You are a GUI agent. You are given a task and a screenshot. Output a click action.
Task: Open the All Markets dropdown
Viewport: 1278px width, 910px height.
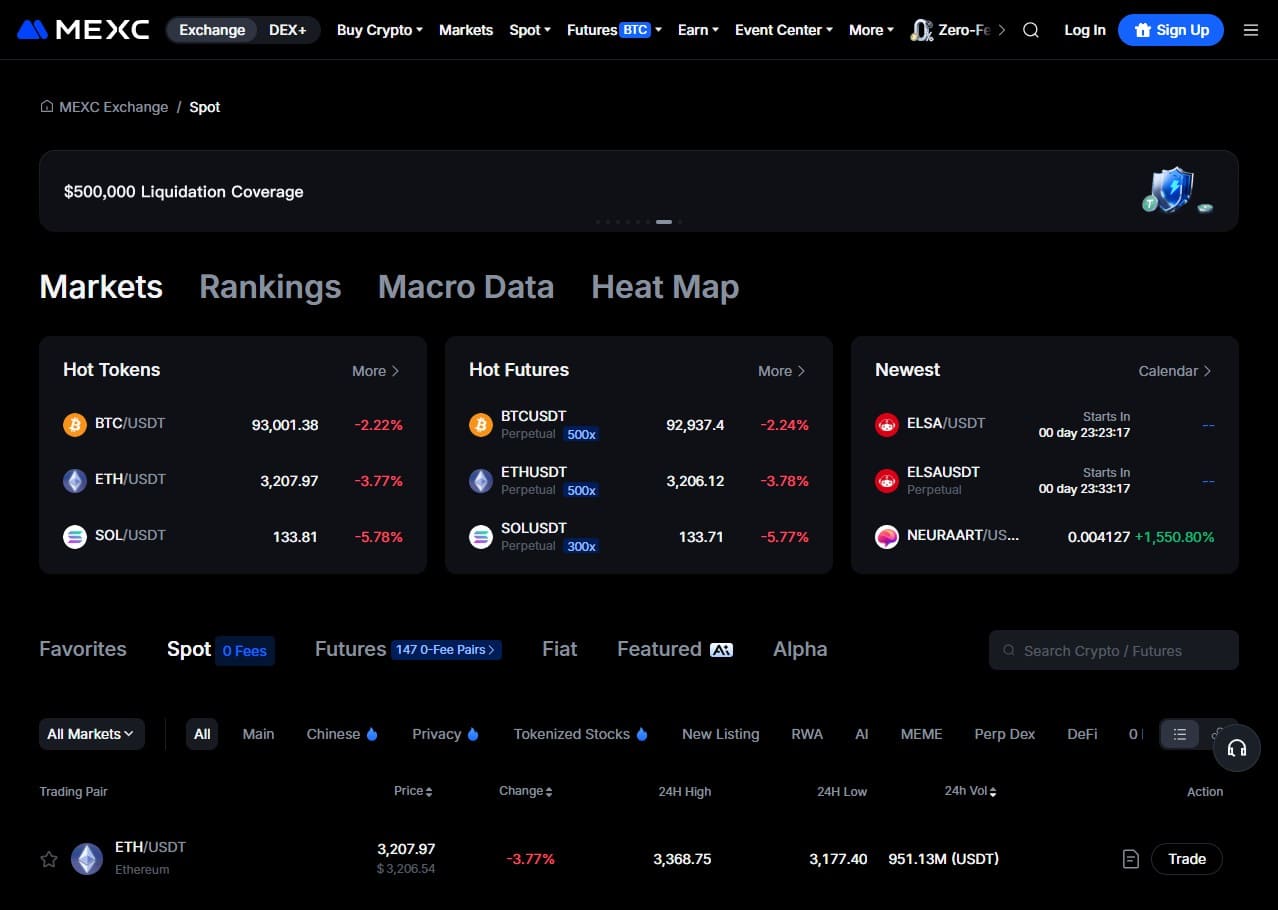point(91,733)
